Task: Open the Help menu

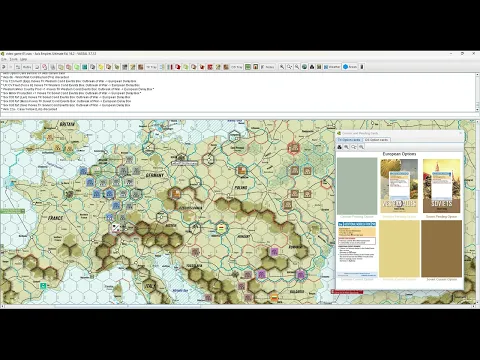Action: pos(23,59)
